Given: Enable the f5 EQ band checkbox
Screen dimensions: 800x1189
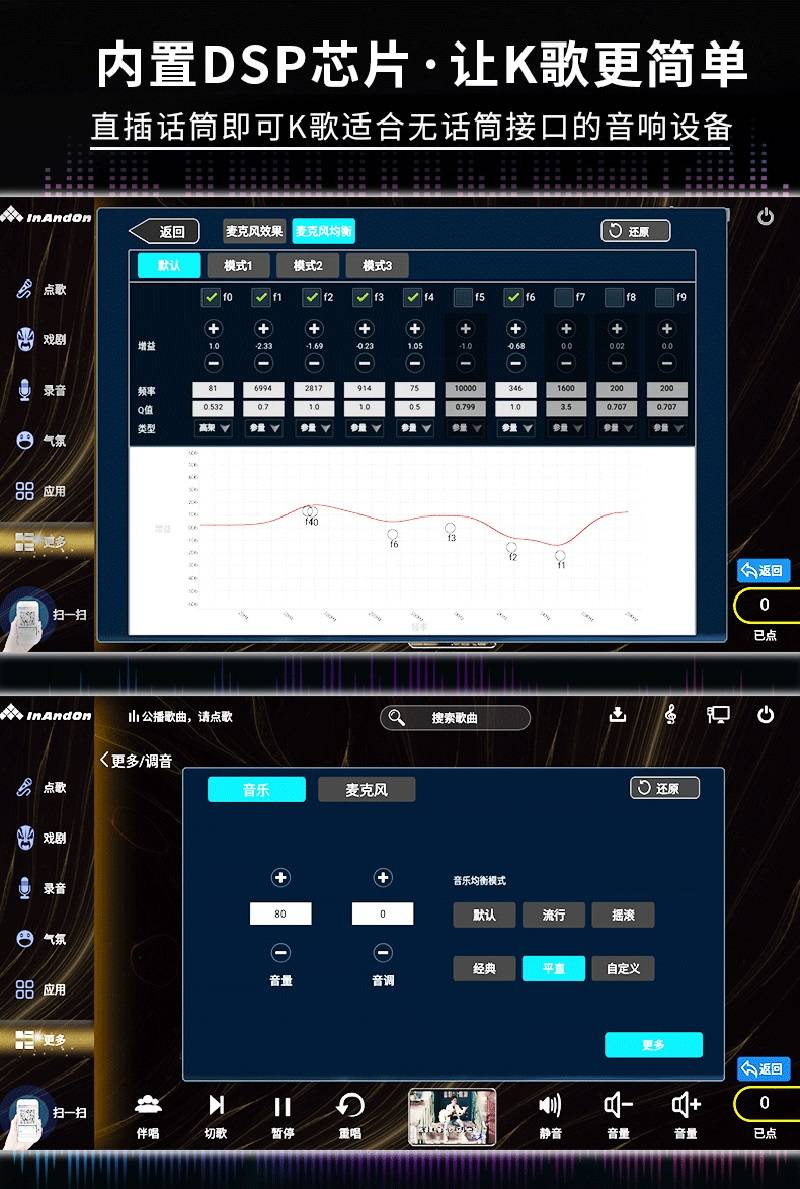Looking at the screenshot, I should pos(463,297).
